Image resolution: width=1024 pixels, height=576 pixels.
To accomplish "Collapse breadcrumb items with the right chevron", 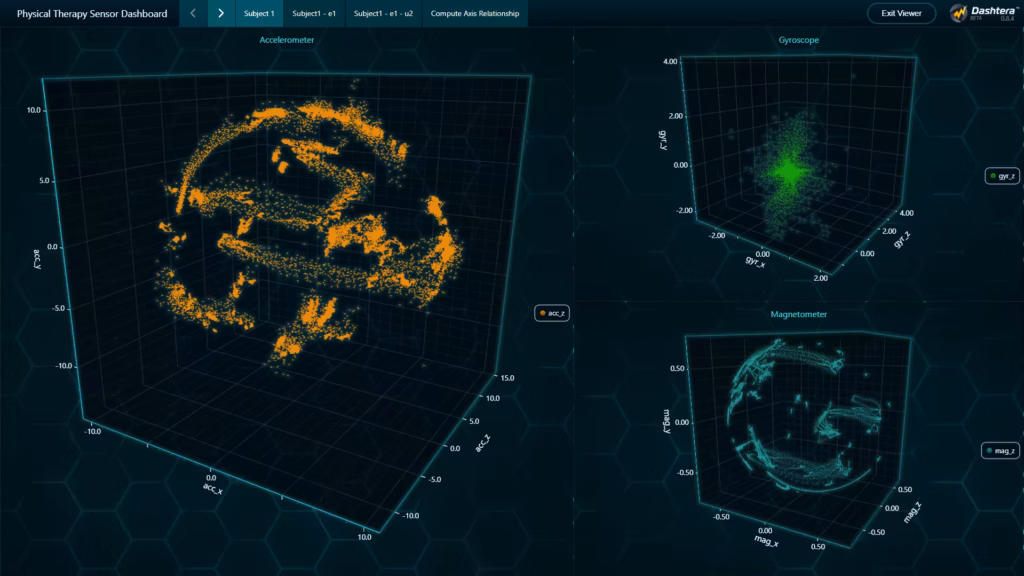I will pos(219,14).
